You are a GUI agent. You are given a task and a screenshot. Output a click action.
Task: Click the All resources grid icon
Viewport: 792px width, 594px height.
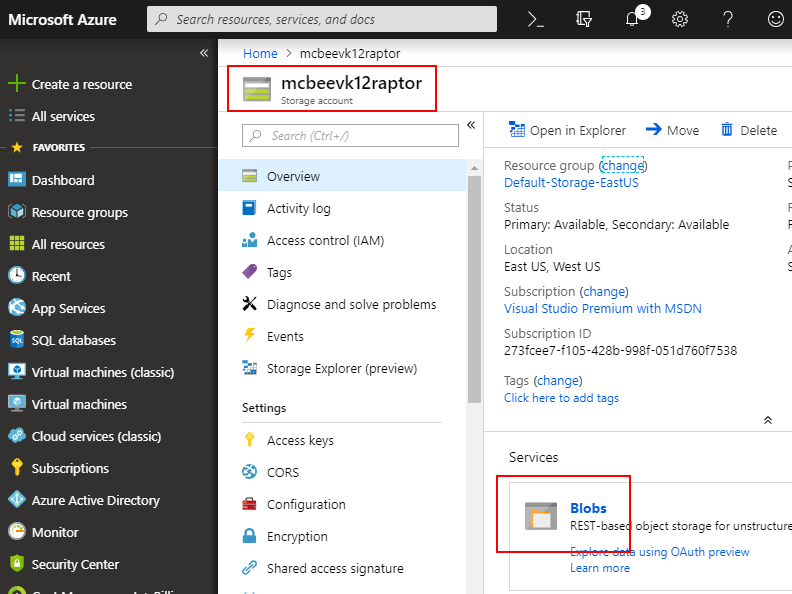pos(17,243)
